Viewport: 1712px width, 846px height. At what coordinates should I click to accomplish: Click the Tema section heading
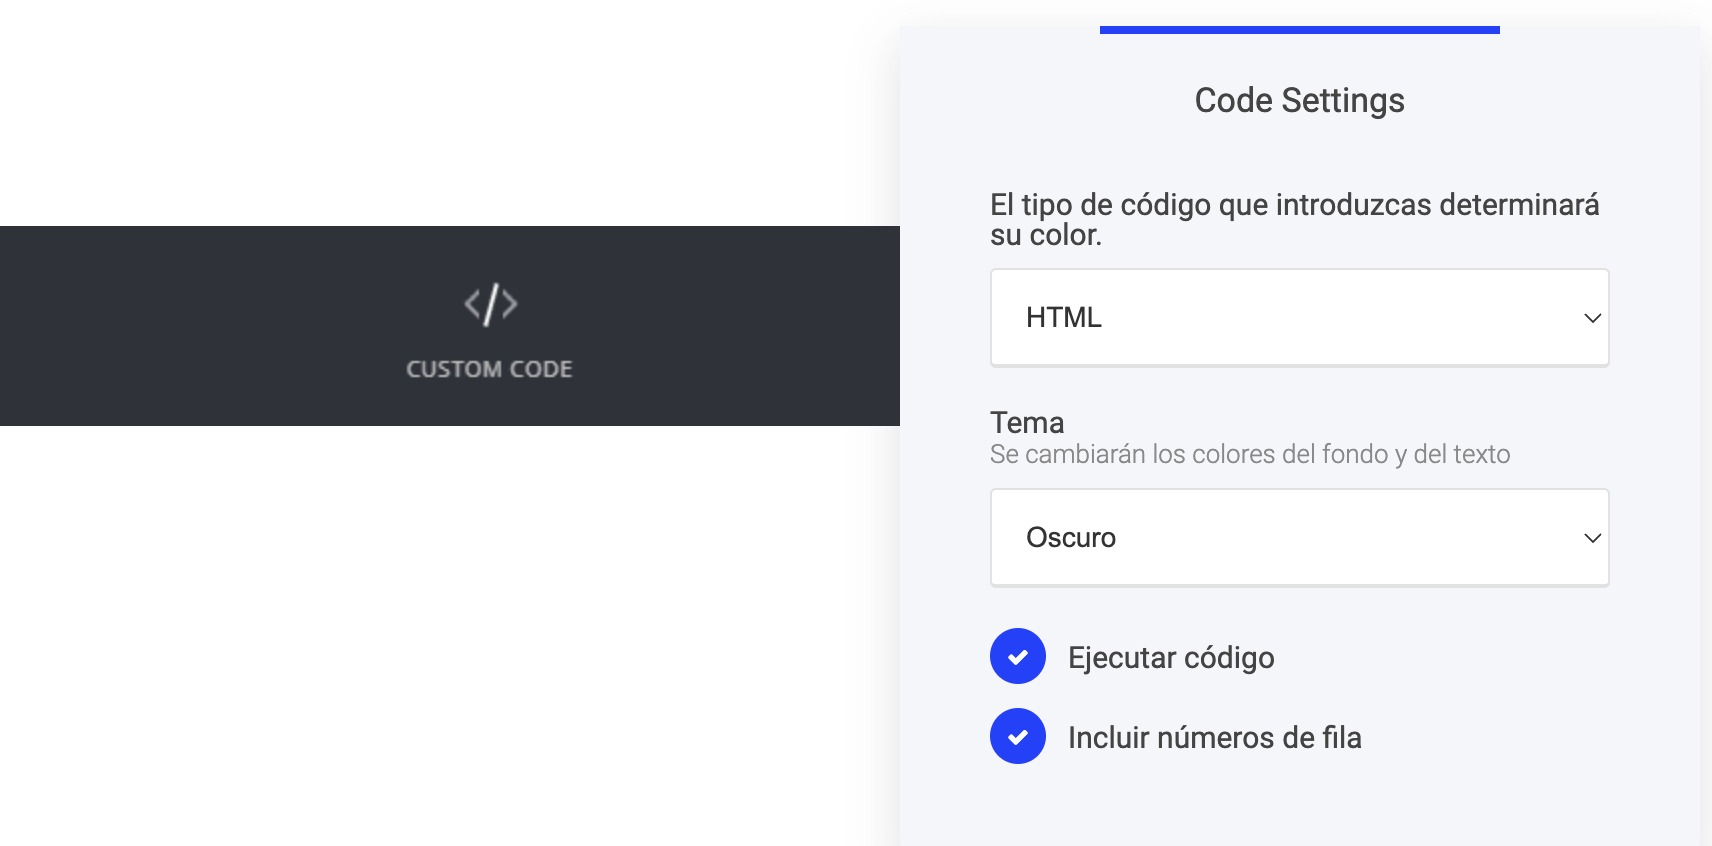[1027, 423]
